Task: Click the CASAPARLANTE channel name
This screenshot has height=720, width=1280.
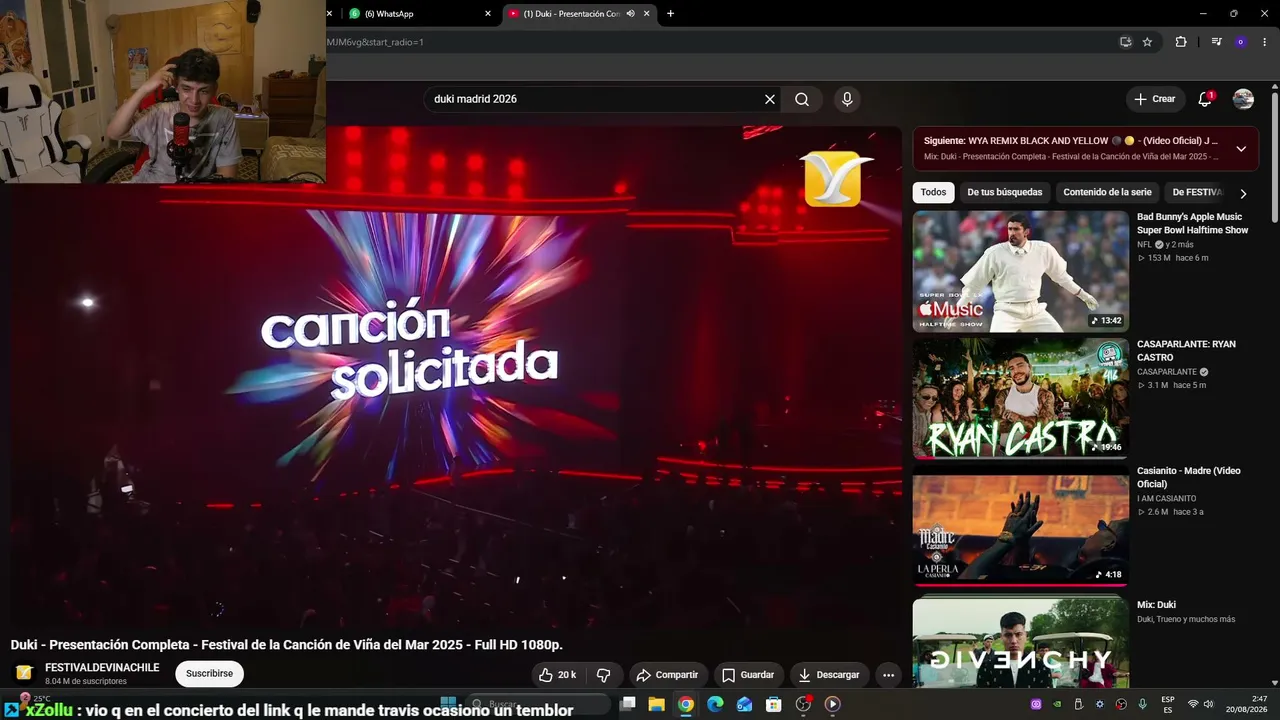Action: click(x=1167, y=372)
